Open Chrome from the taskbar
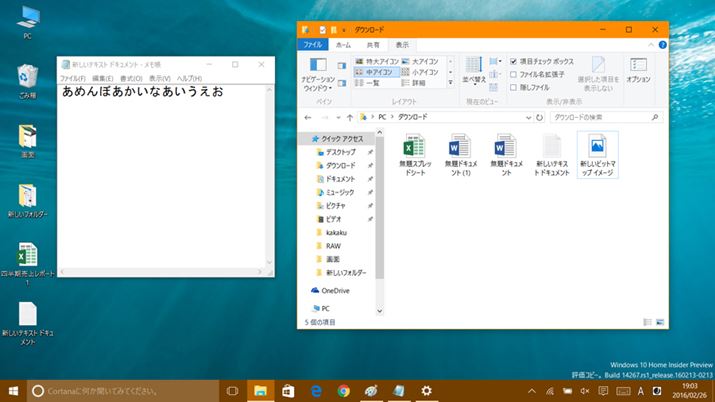715x402 pixels. pos(343,390)
